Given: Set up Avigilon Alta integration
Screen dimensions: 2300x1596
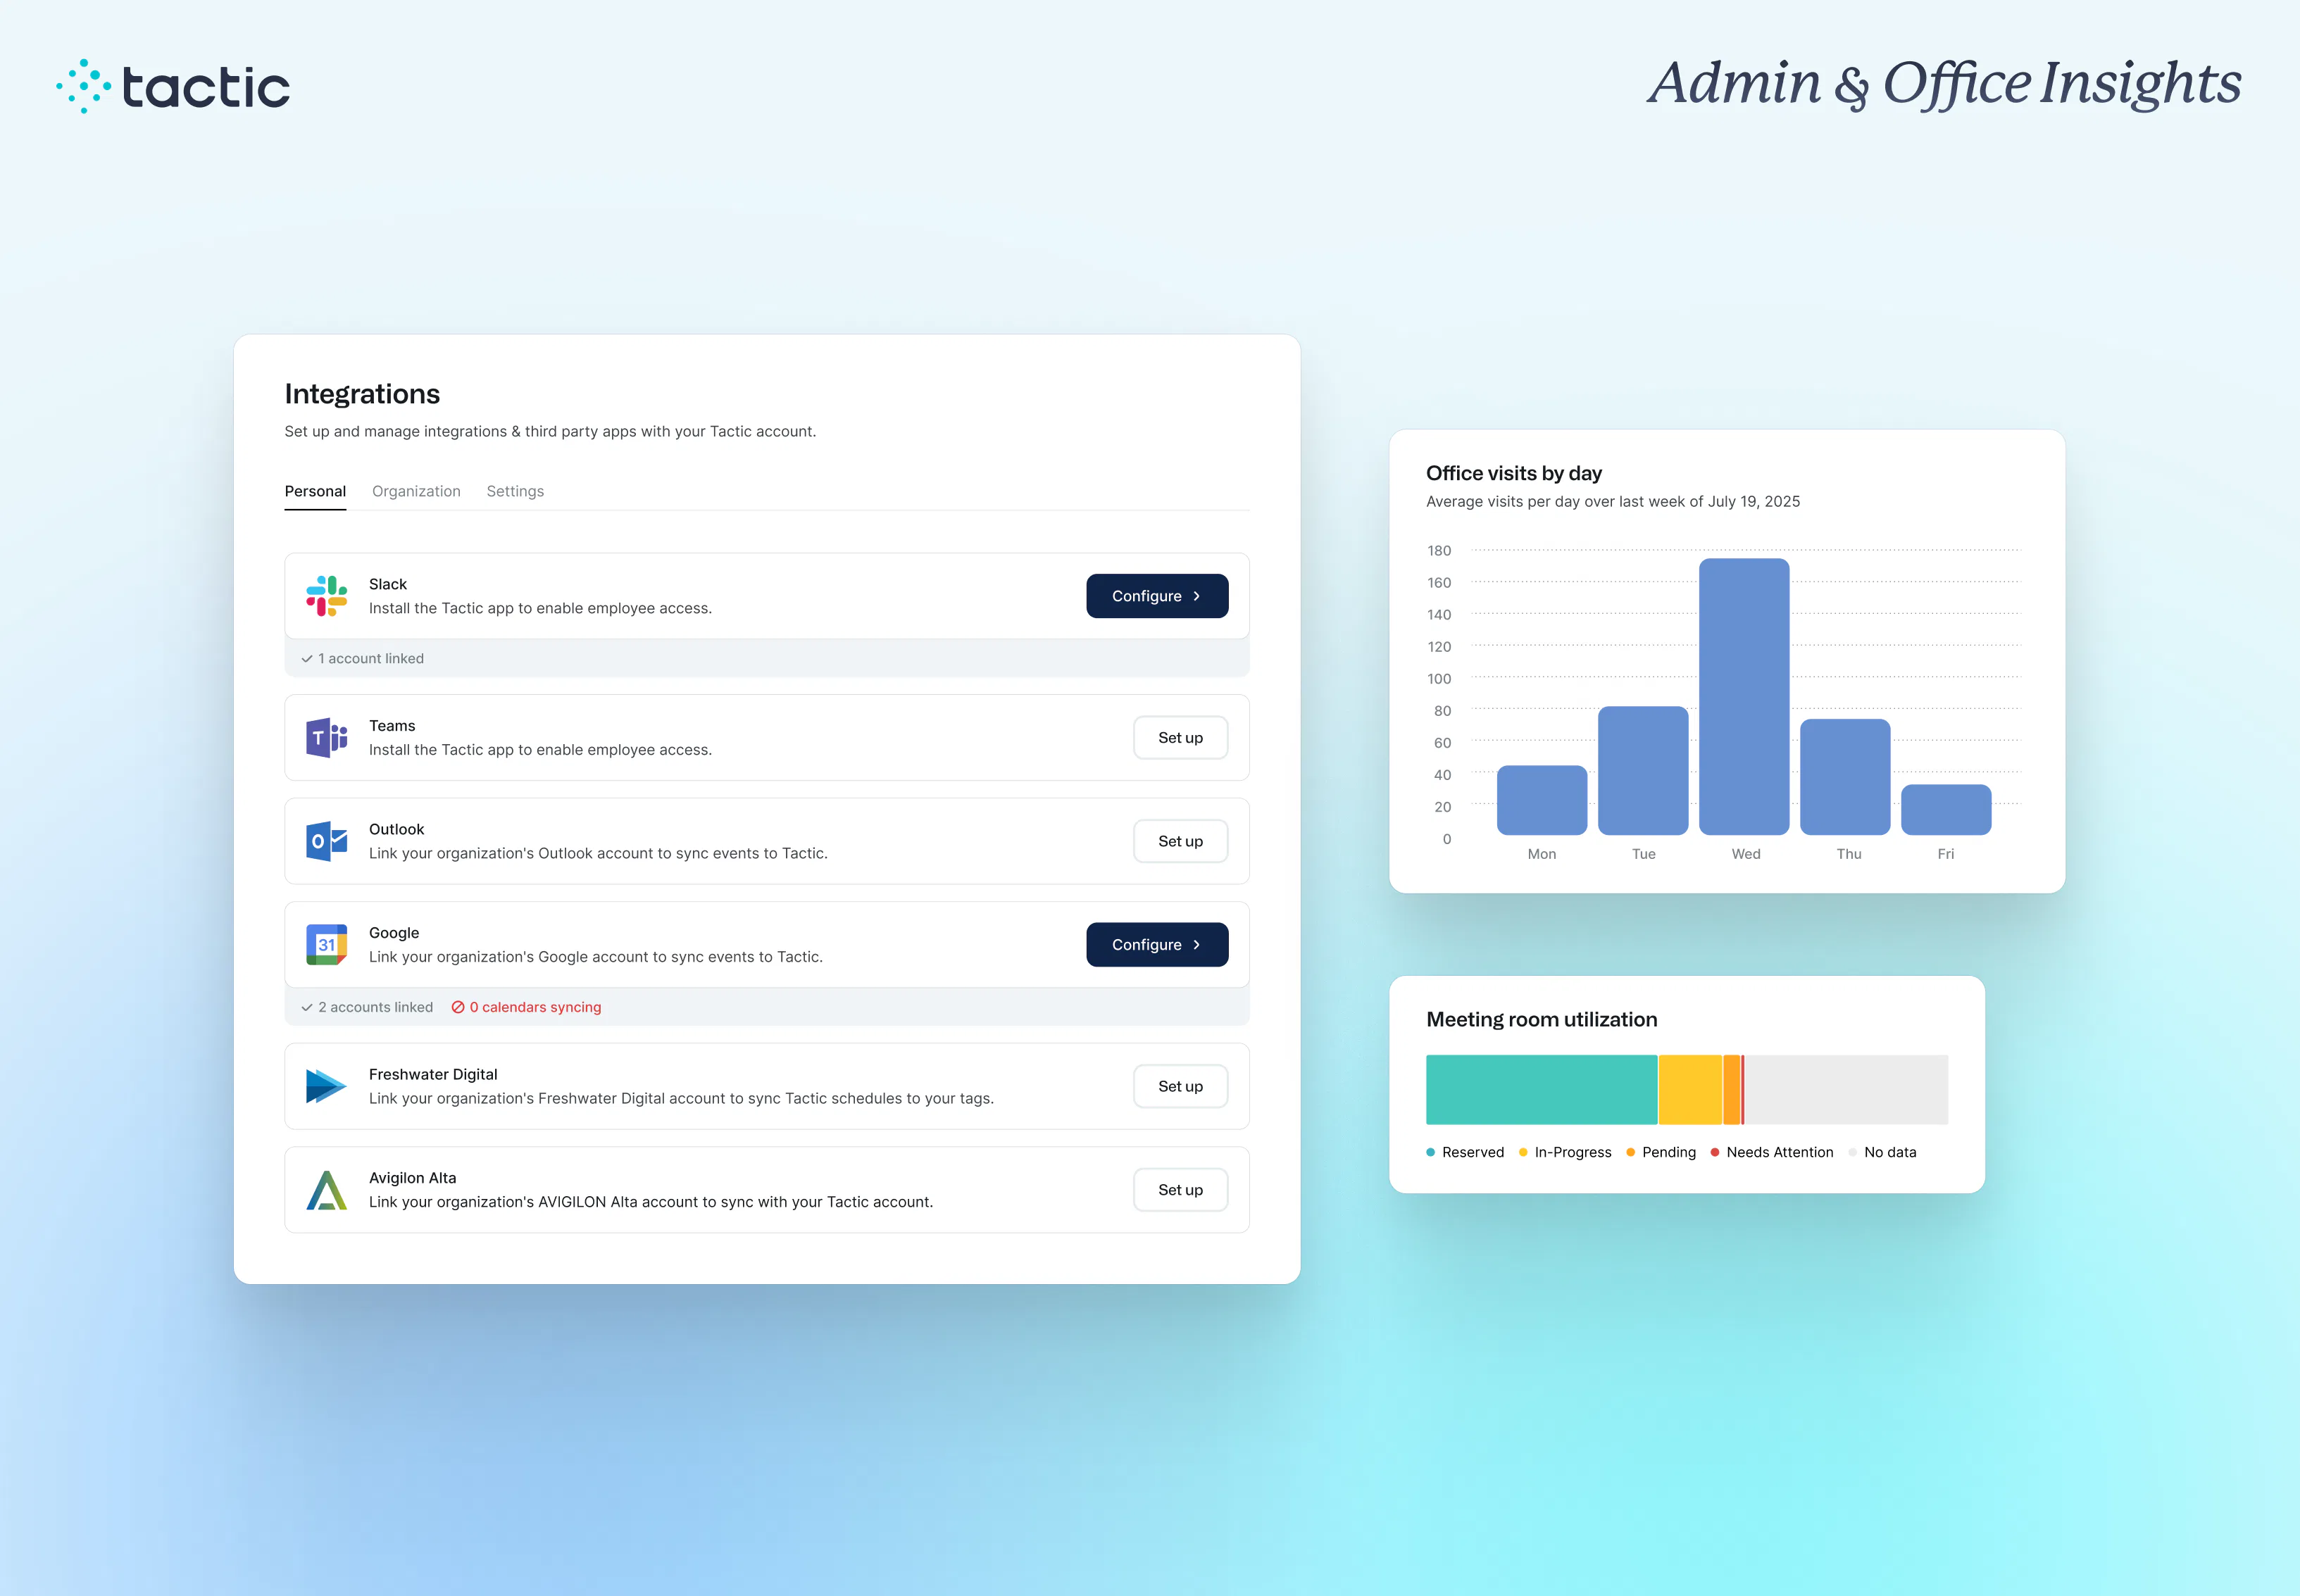Looking at the screenshot, I should click(x=1180, y=1190).
